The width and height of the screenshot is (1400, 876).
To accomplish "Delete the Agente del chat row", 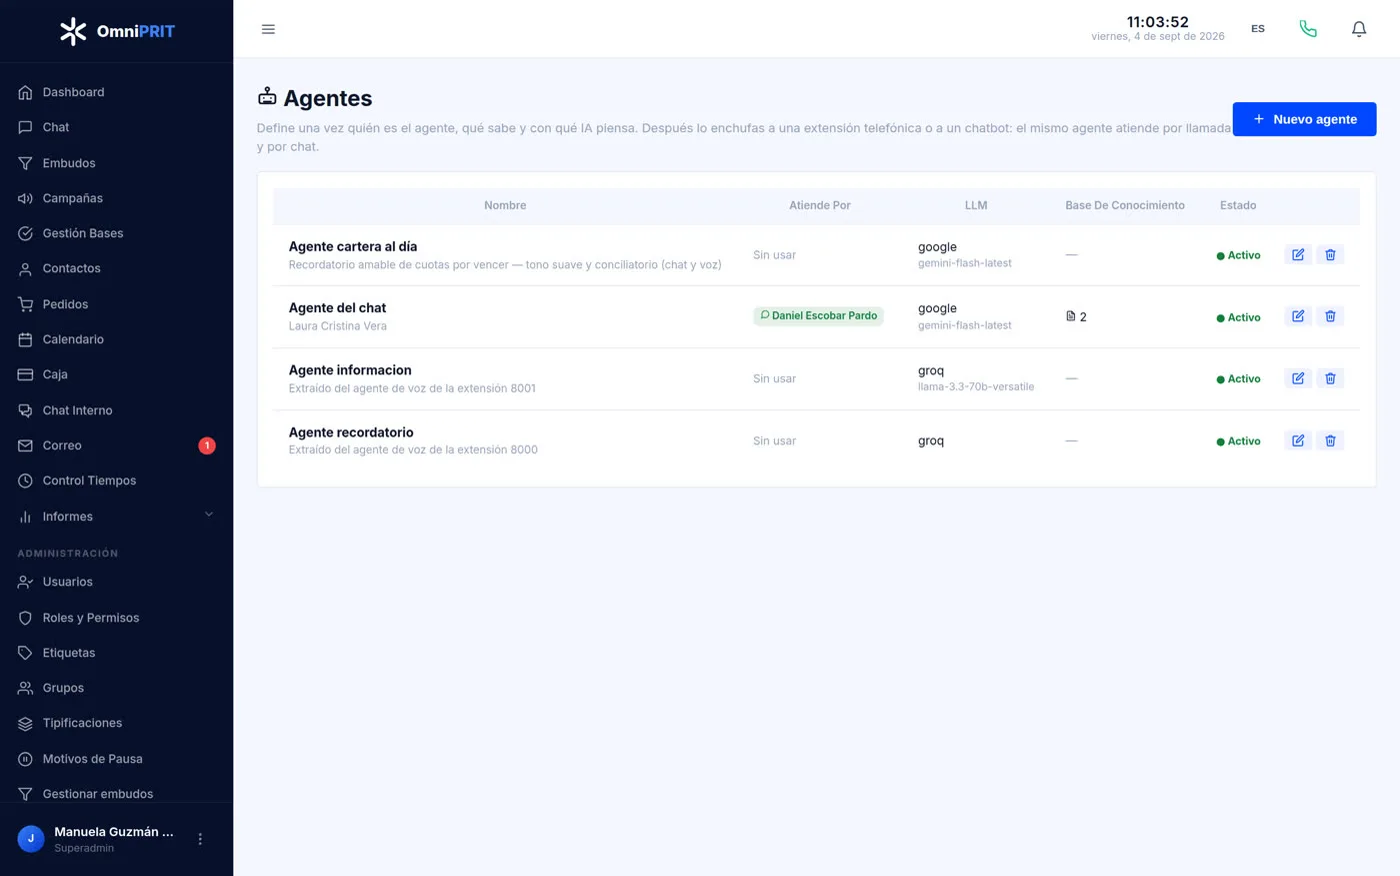I will pos(1330,317).
